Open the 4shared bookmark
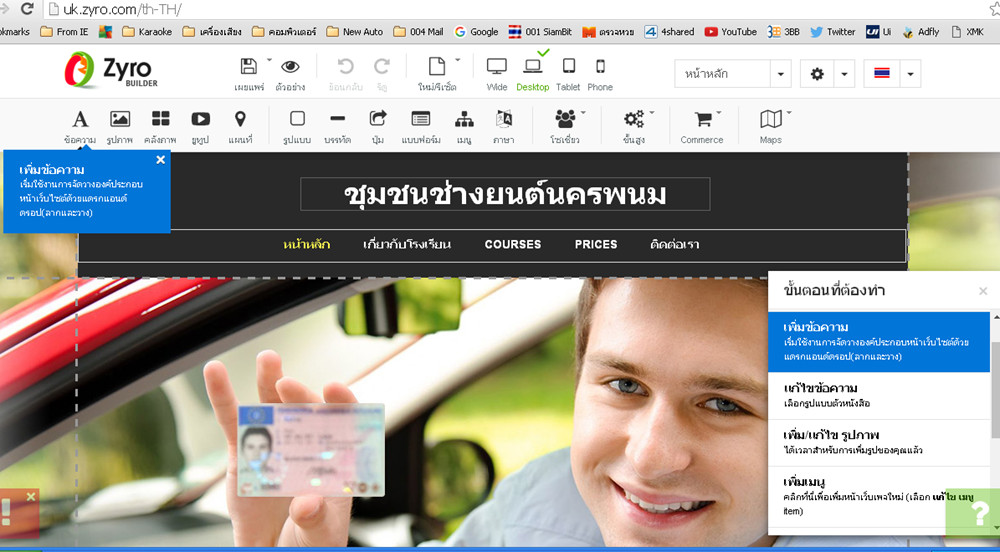 point(669,32)
